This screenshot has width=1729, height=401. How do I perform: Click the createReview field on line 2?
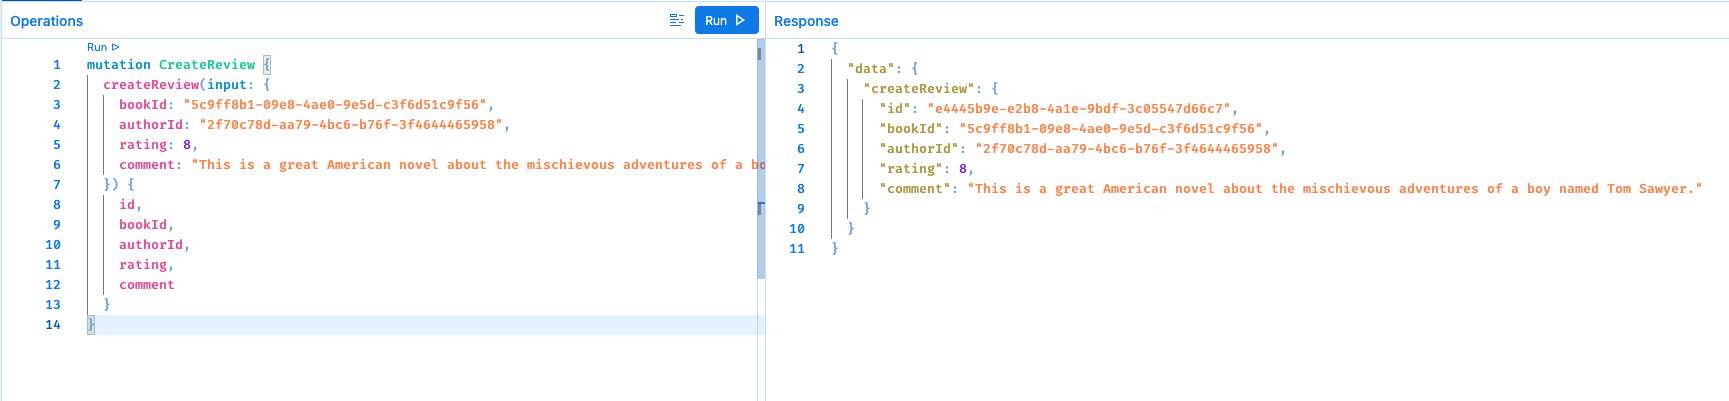[151, 85]
